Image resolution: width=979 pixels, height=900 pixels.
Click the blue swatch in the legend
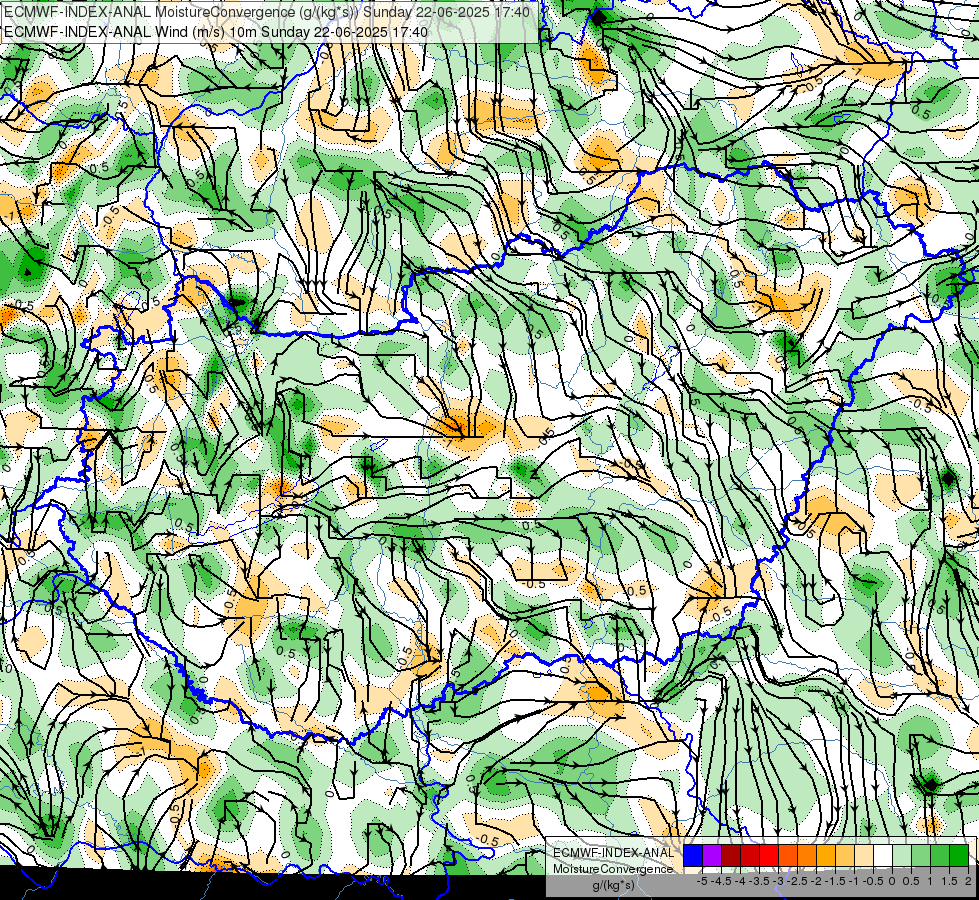(x=693, y=856)
